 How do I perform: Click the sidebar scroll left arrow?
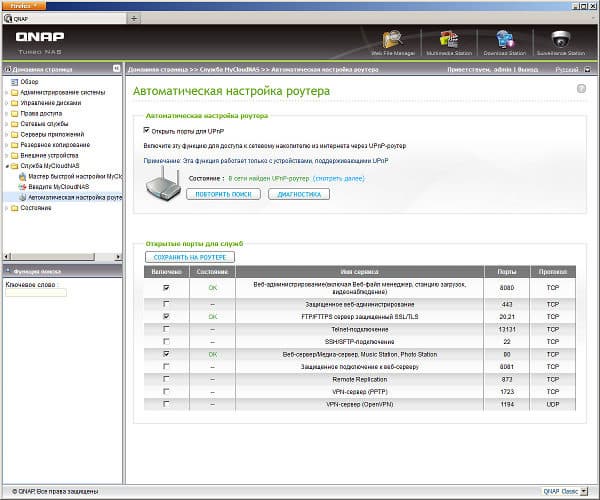click(7, 257)
